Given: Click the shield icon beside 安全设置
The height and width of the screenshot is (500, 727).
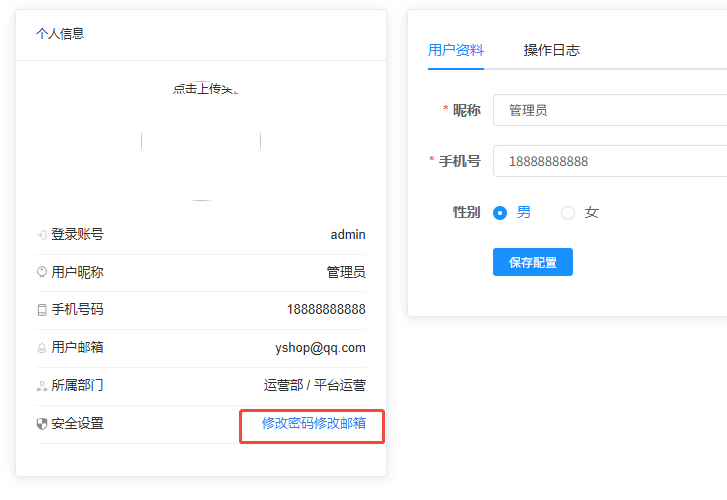Looking at the screenshot, I should (42, 424).
